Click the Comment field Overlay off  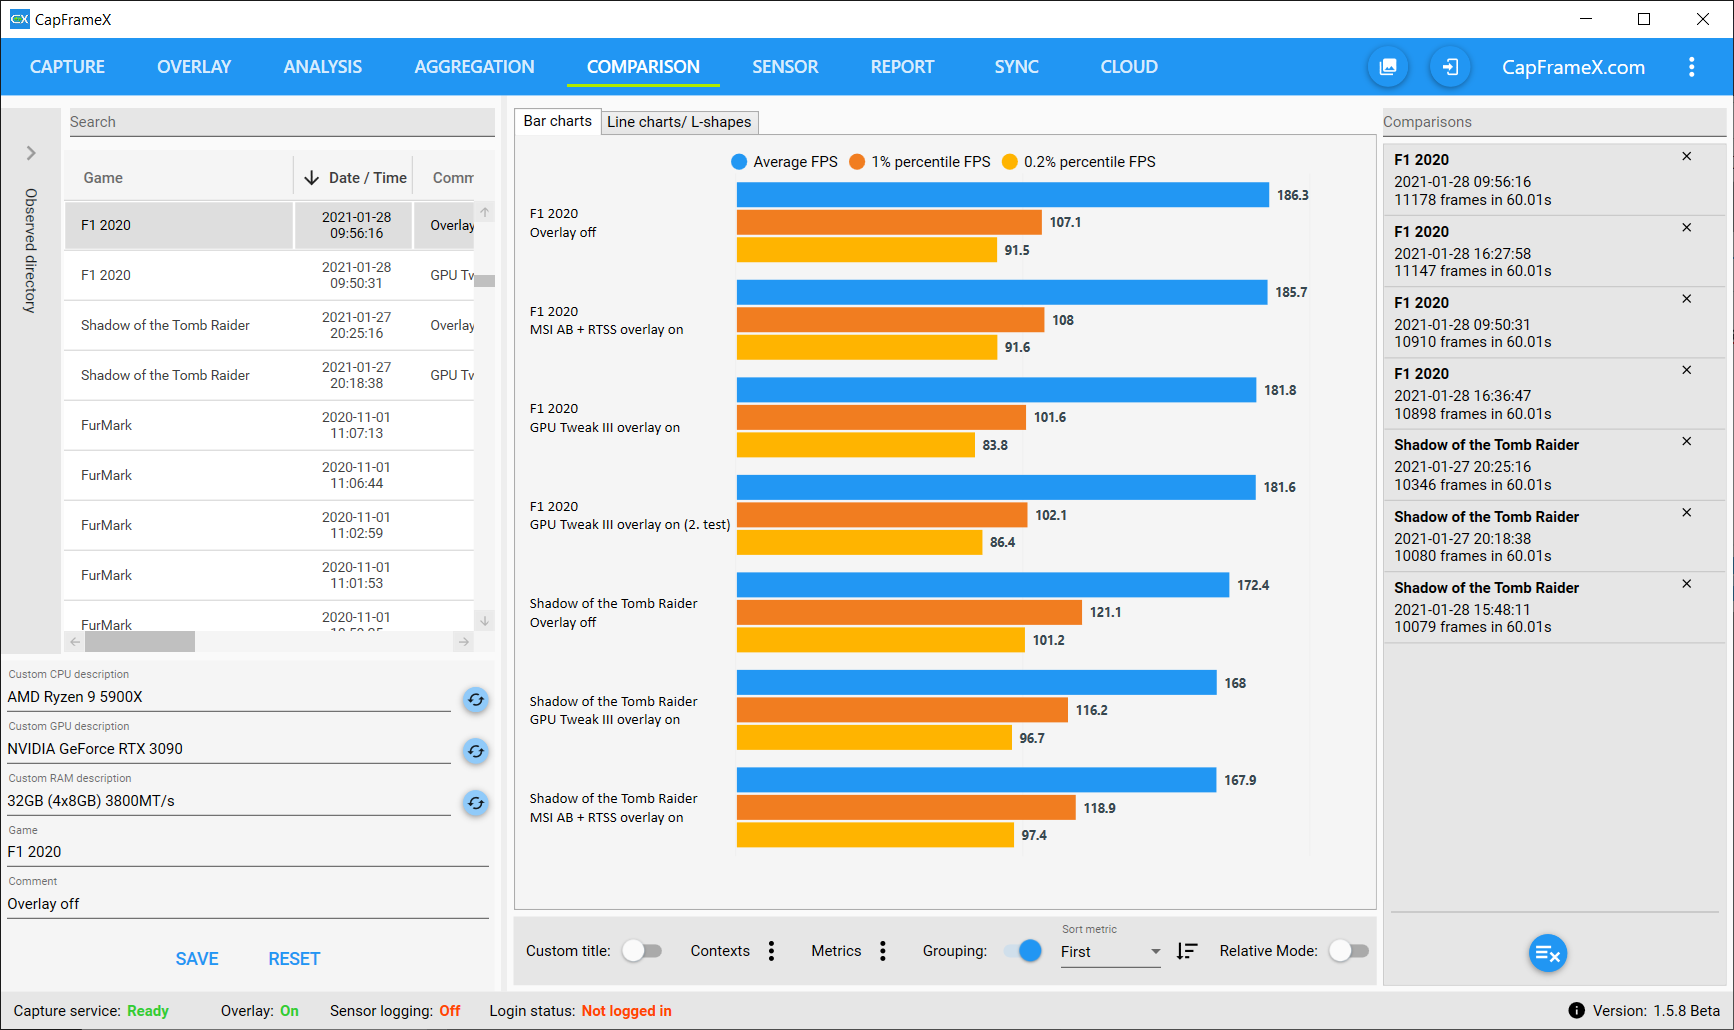tap(248, 904)
